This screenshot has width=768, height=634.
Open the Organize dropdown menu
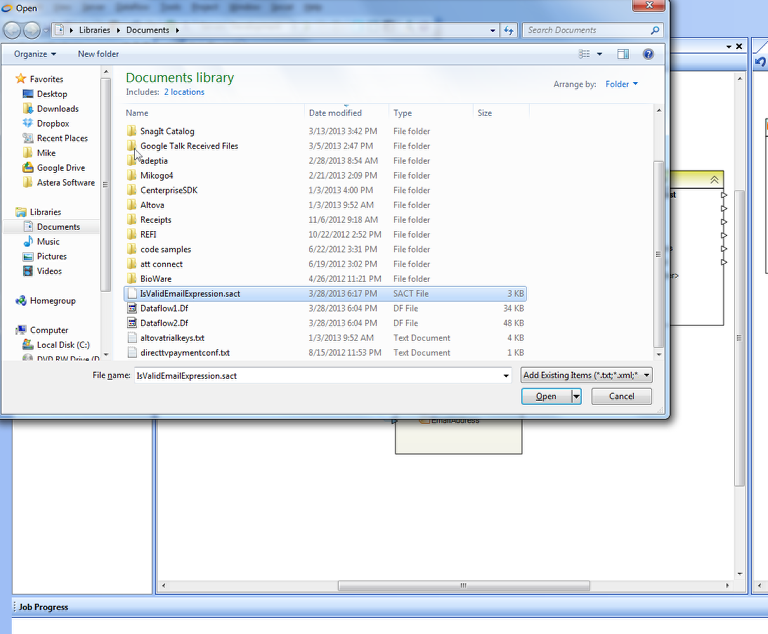click(35, 54)
